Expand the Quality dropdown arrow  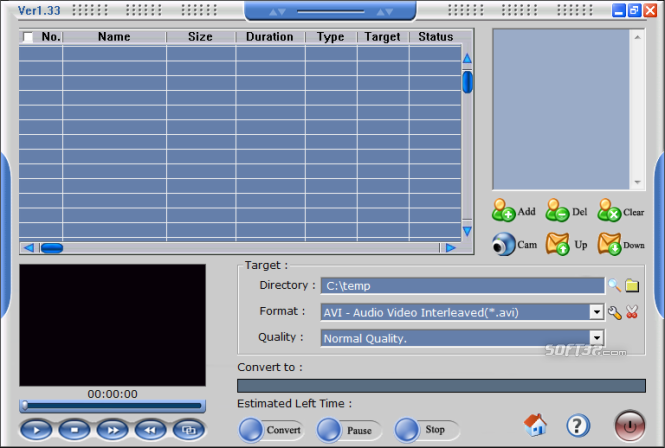(x=597, y=338)
